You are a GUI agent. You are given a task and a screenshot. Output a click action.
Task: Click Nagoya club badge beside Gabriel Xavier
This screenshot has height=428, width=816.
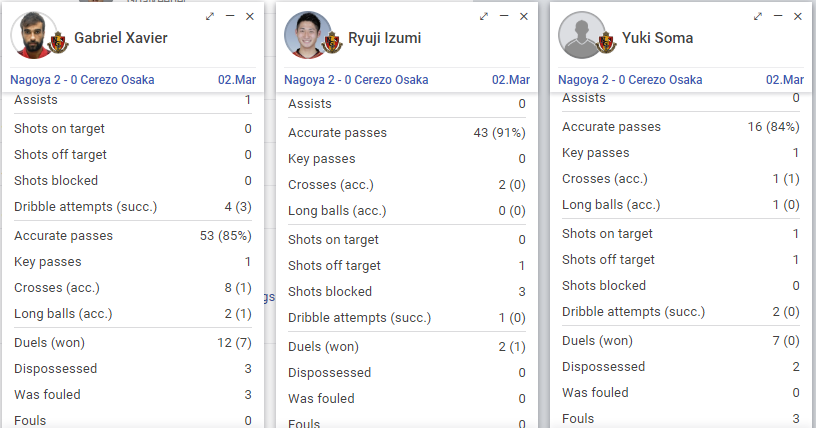click(x=58, y=43)
